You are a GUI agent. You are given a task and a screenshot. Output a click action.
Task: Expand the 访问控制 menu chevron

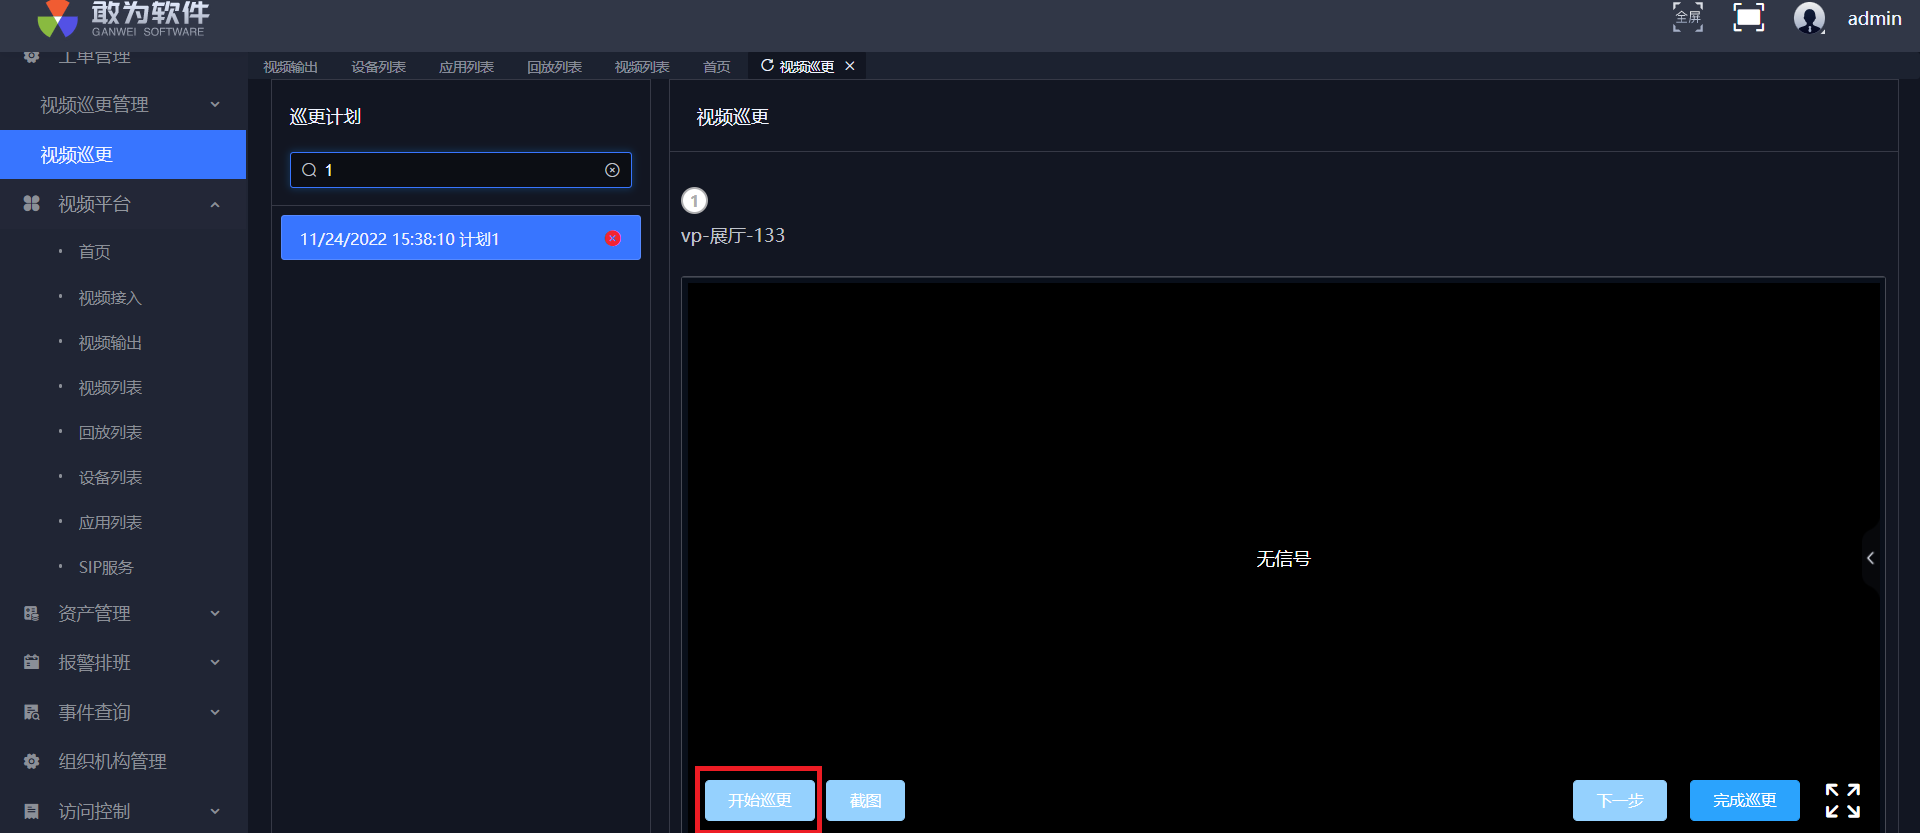215,811
